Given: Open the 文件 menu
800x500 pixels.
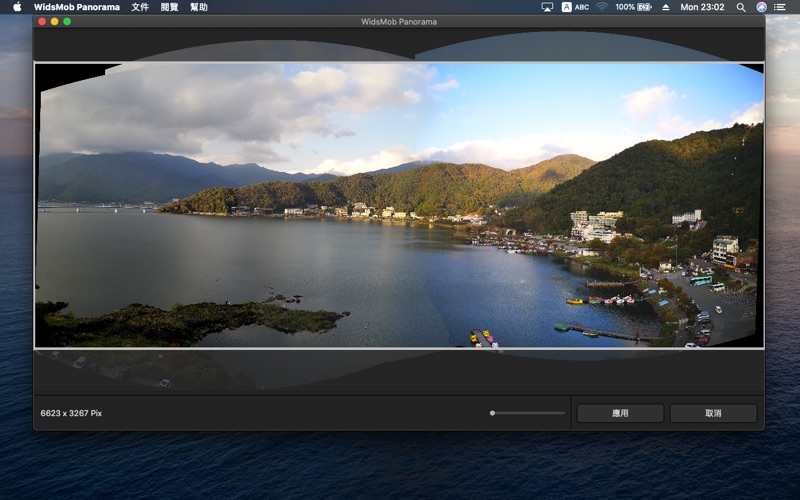Looking at the screenshot, I should click(140, 7).
